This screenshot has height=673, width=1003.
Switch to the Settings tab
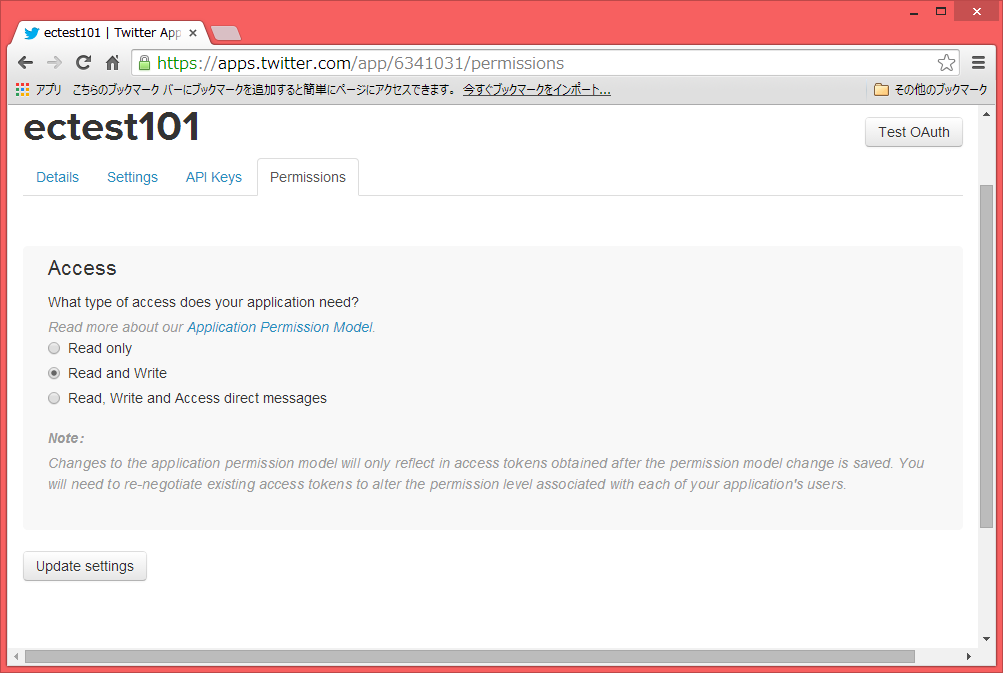[132, 177]
